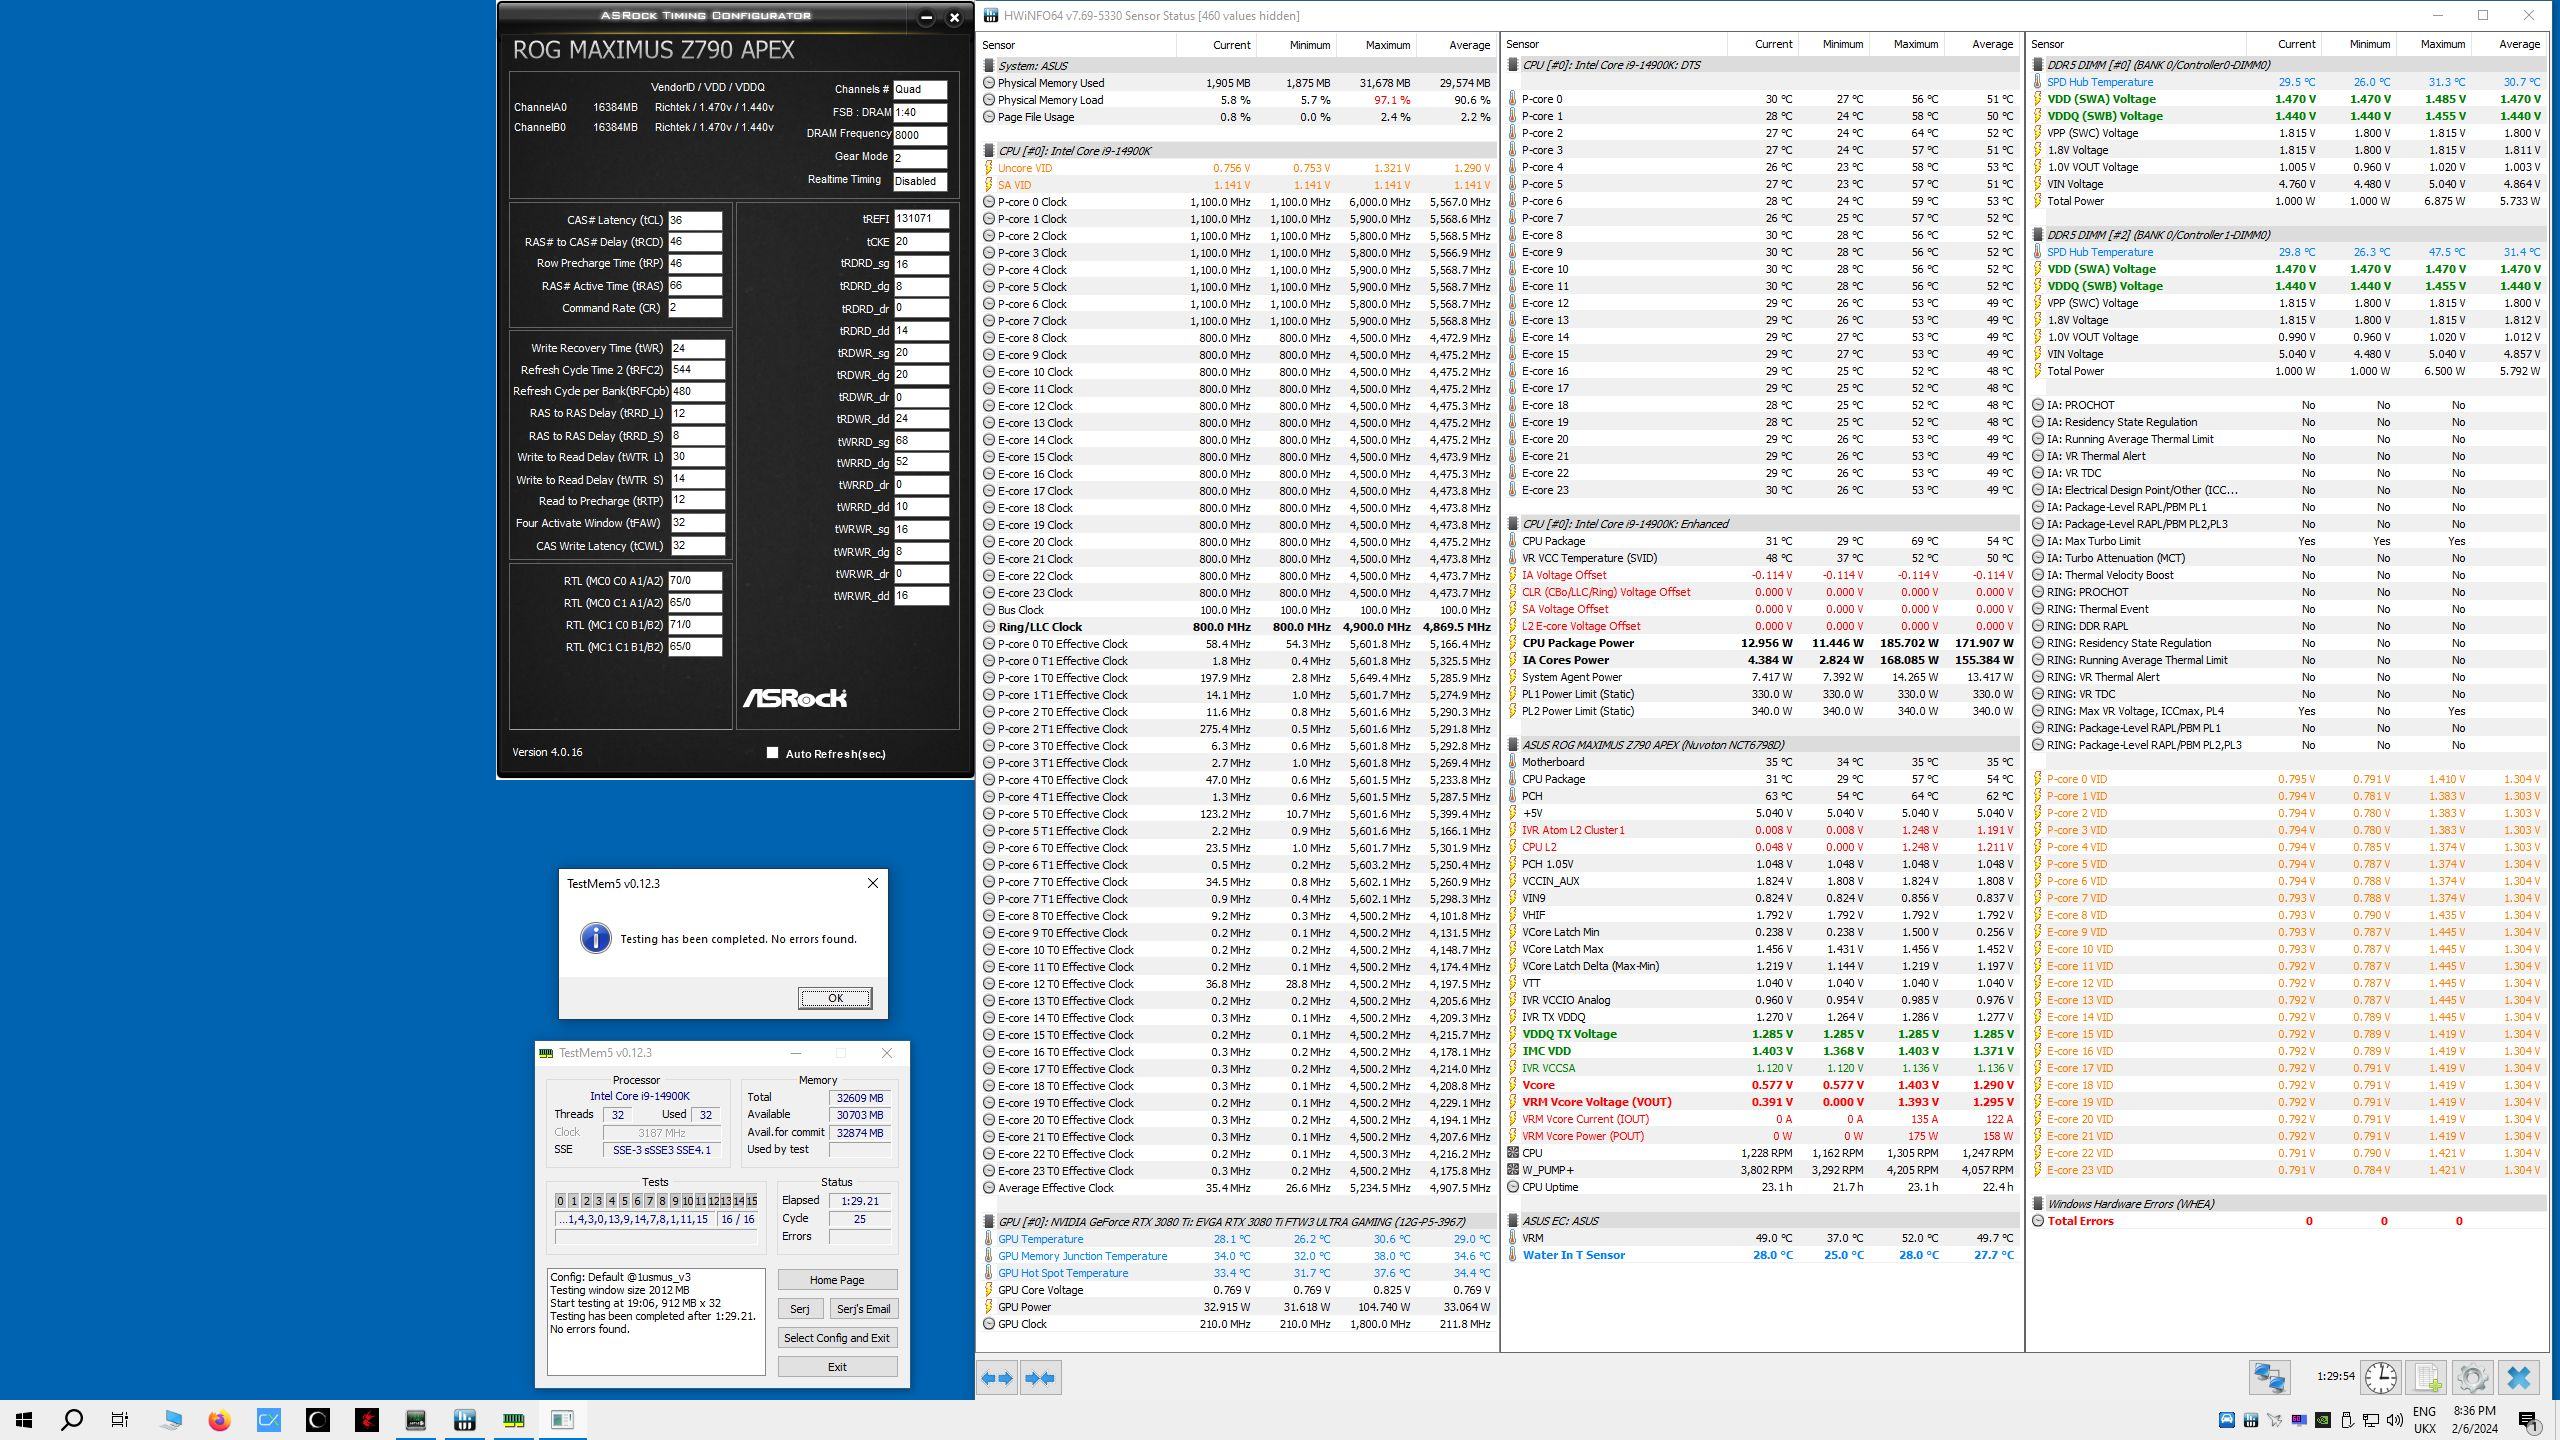Click third panel Sensor column header
The image size is (2560, 1440).
click(2136, 45)
